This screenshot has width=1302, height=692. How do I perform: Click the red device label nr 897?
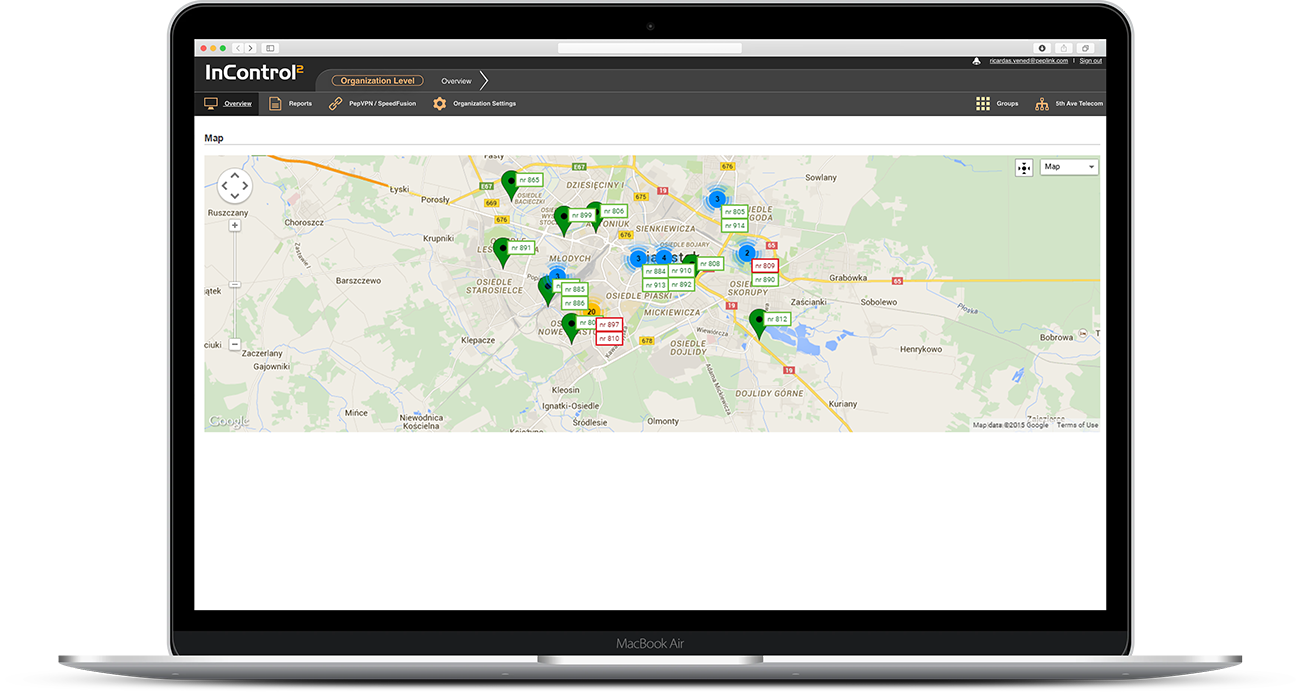coord(609,325)
